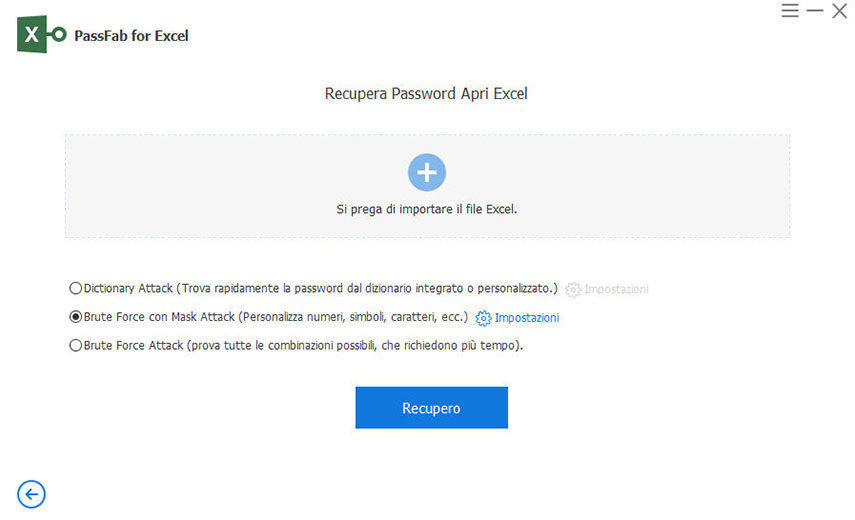This screenshot has height=520, width=855.
Task: Open the hamburger menu icon
Action: [x=790, y=11]
